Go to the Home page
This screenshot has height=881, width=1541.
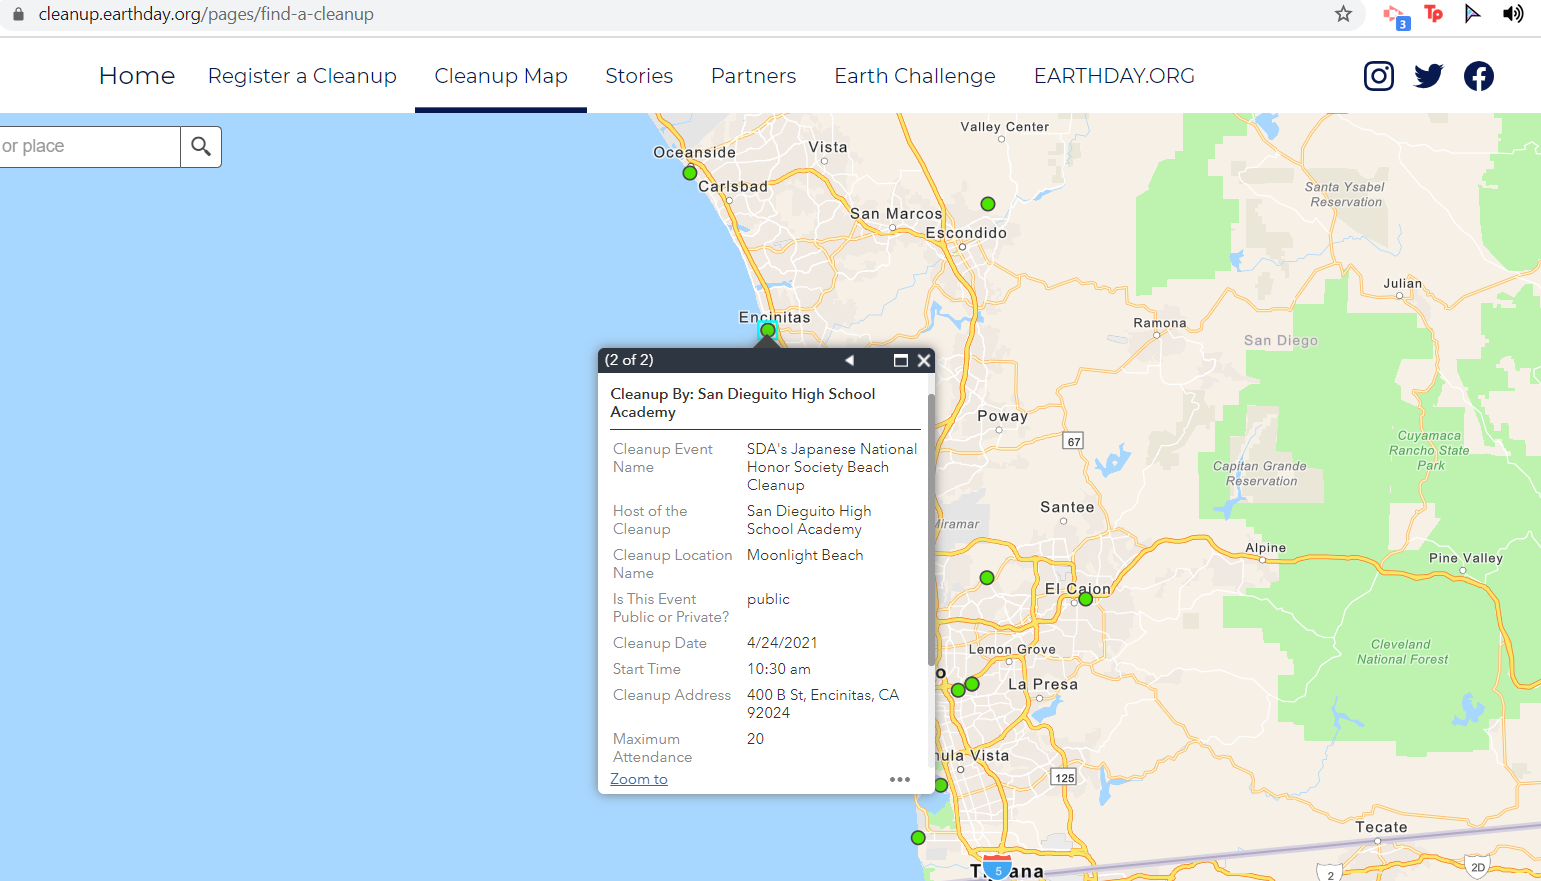tap(137, 76)
